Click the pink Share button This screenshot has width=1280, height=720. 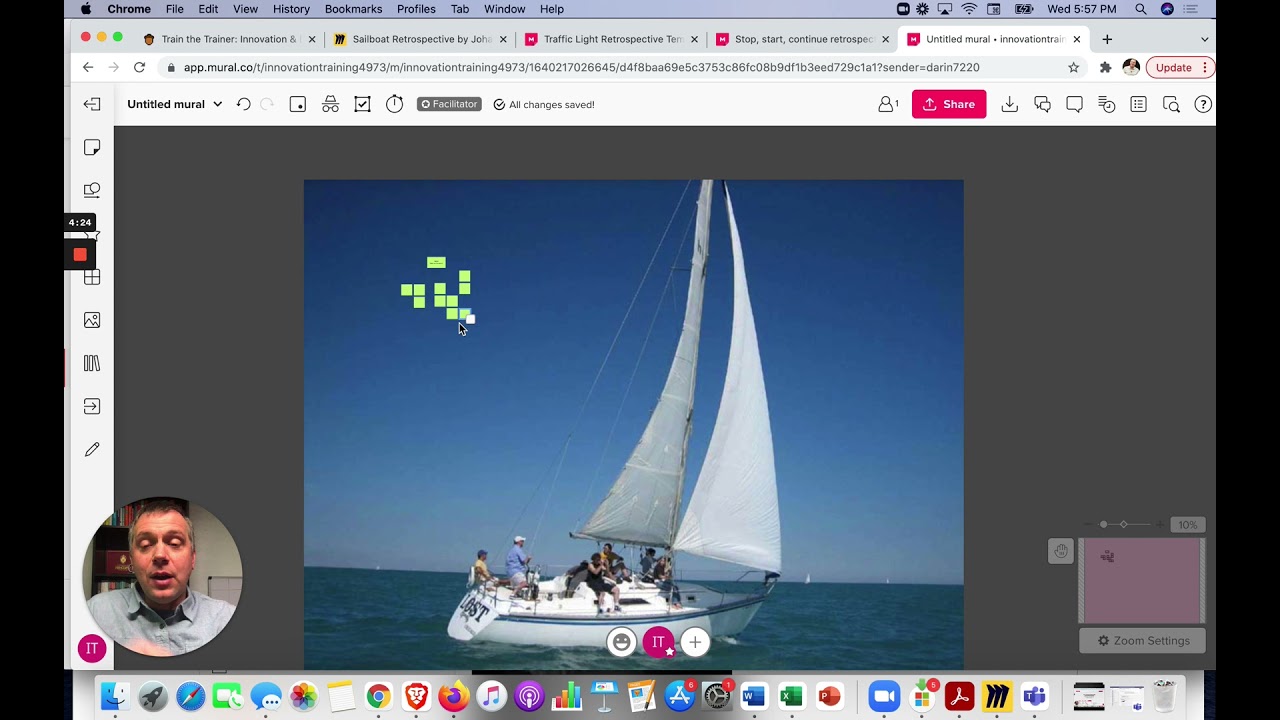(x=948, y=104)
